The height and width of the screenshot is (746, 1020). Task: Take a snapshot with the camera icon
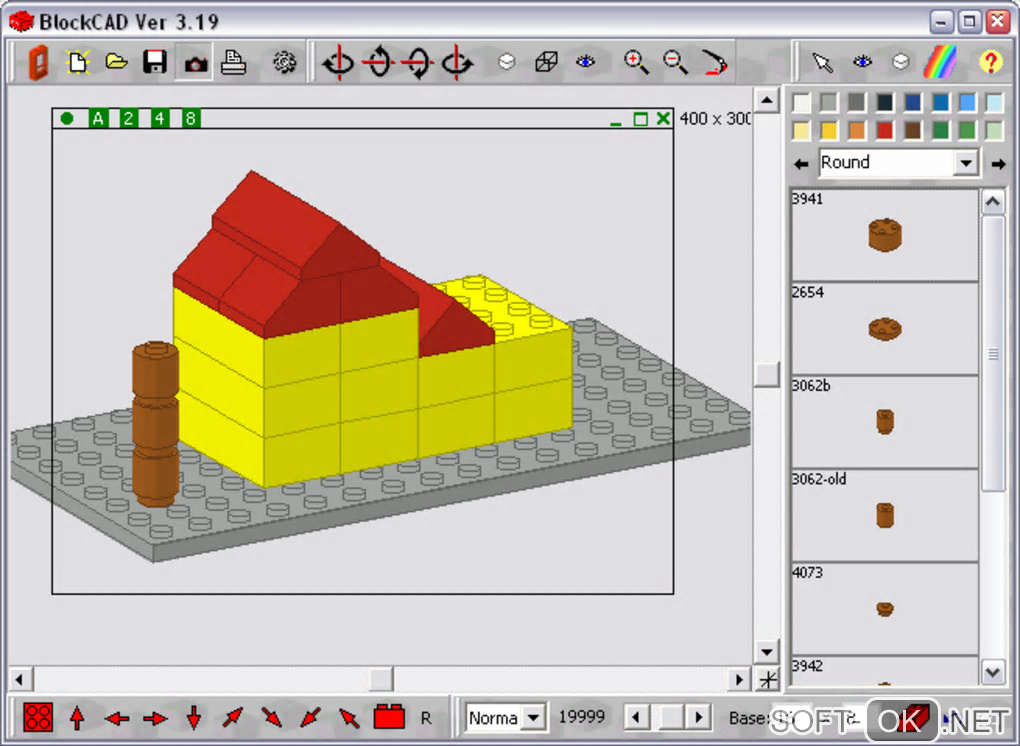point(194,62)
